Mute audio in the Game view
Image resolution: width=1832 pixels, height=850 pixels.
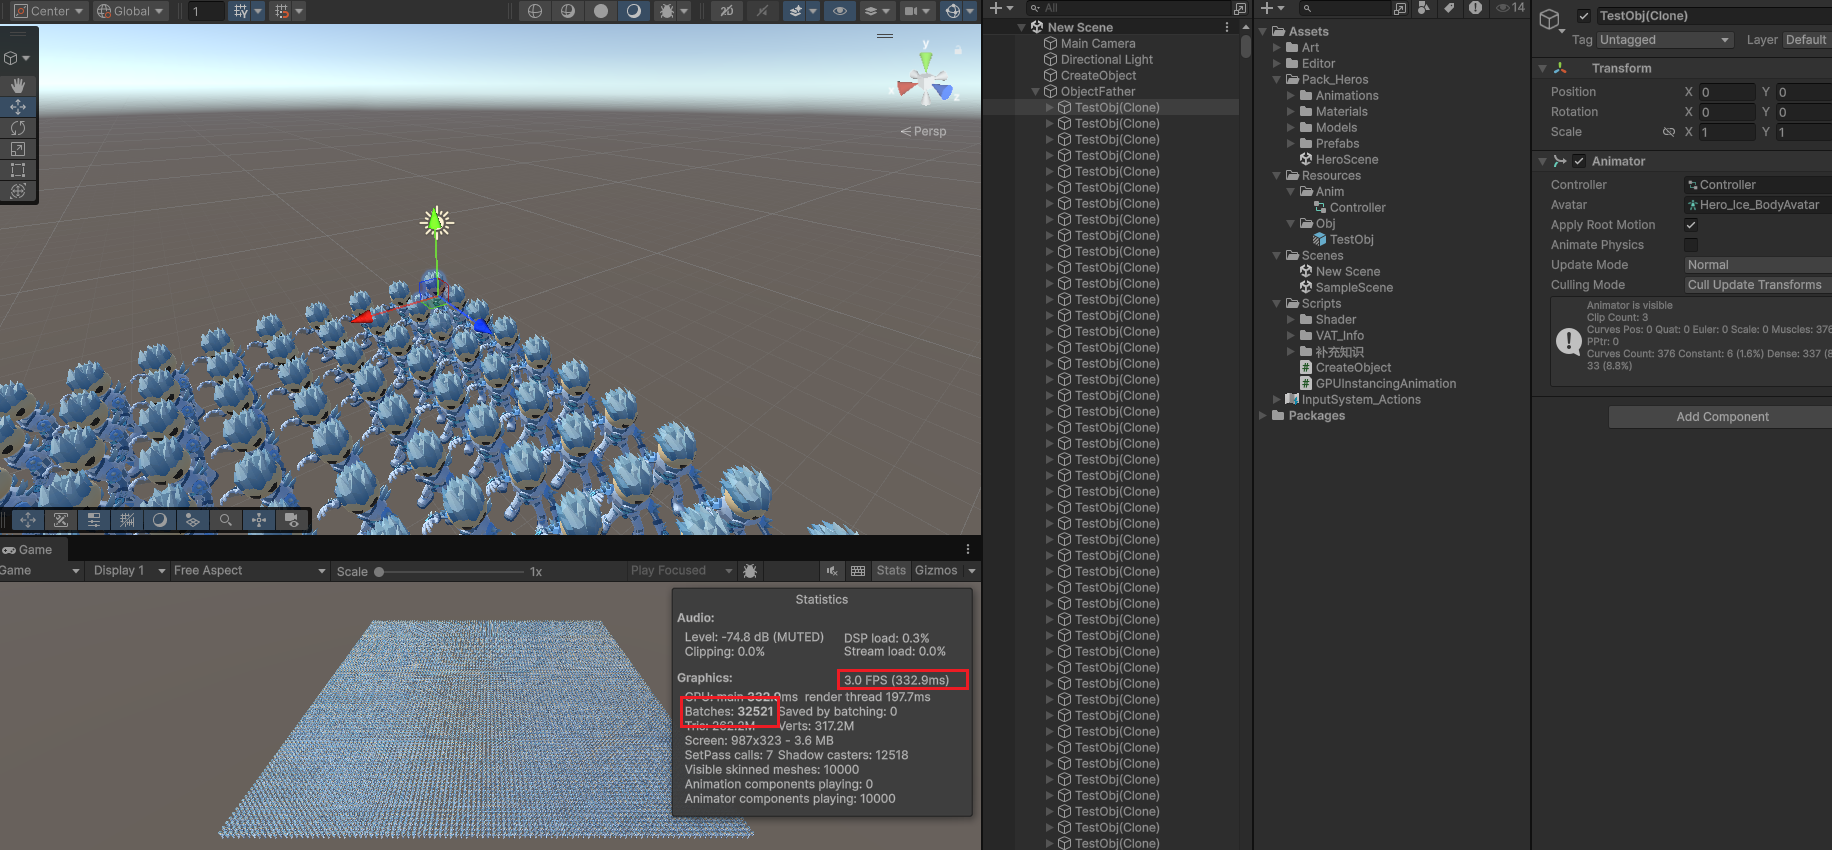tap(831, 571)
